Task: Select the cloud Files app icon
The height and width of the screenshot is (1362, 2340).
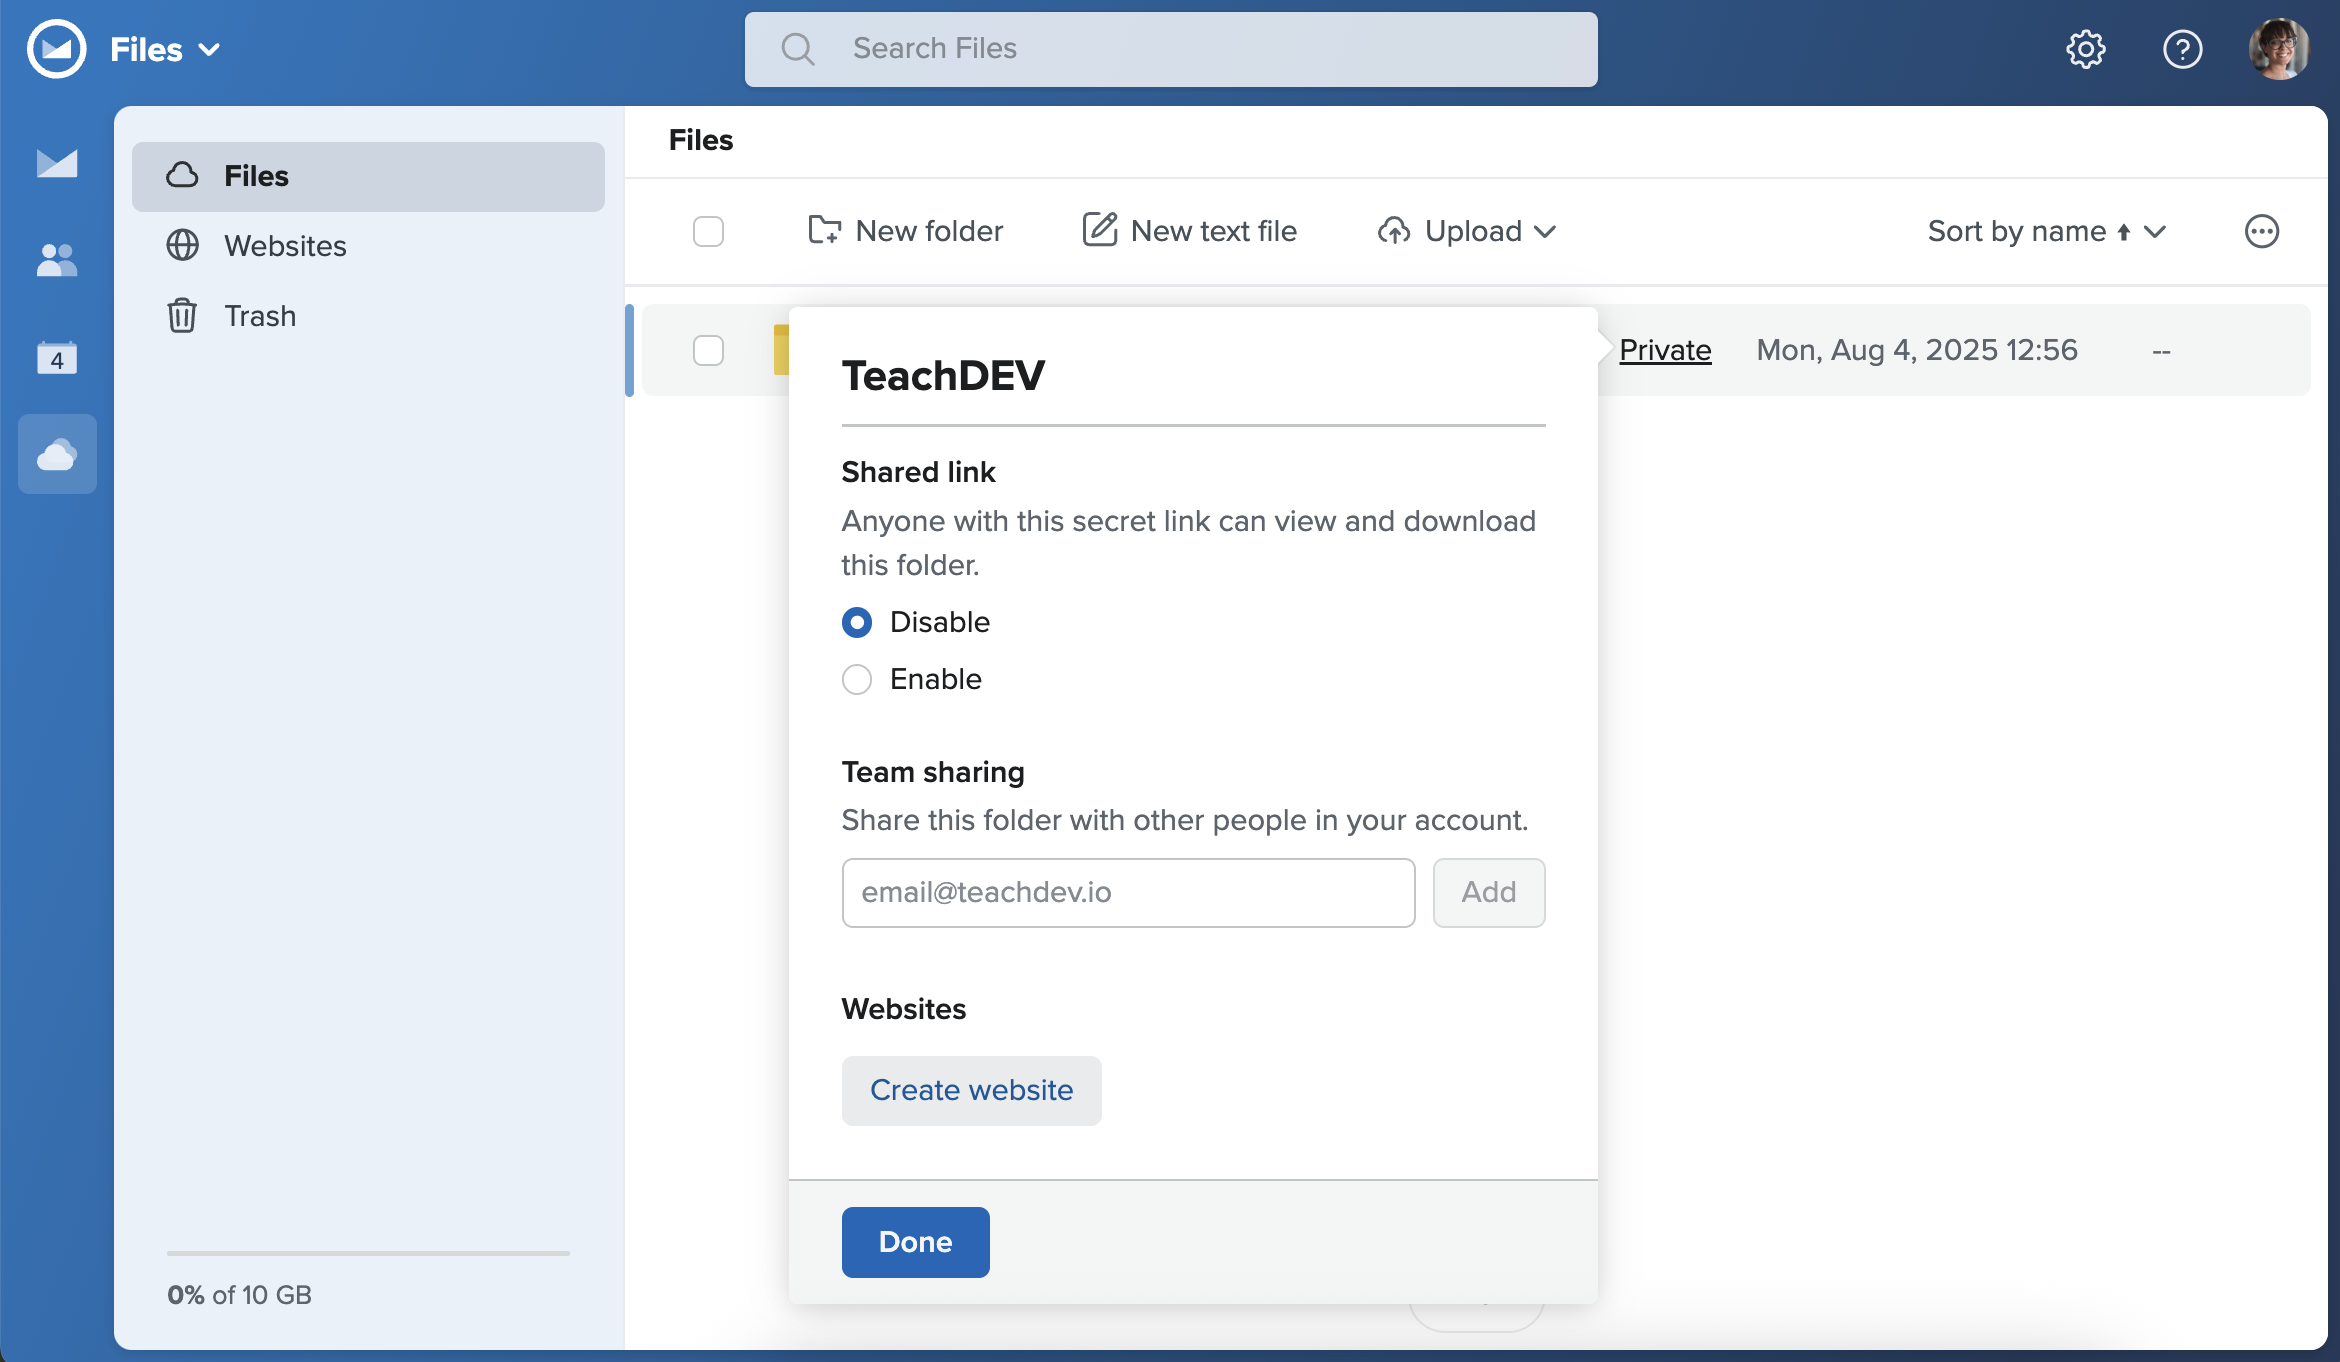Action: tap(57, 454)
